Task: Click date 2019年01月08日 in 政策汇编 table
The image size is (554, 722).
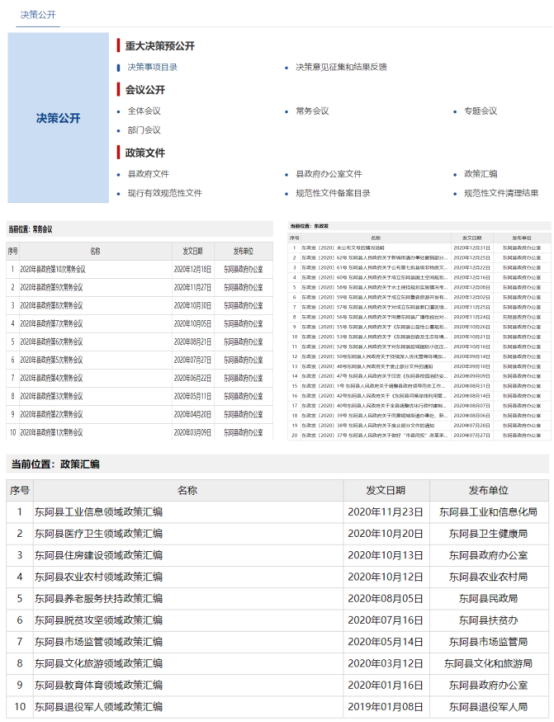Action: click(385, 707)
